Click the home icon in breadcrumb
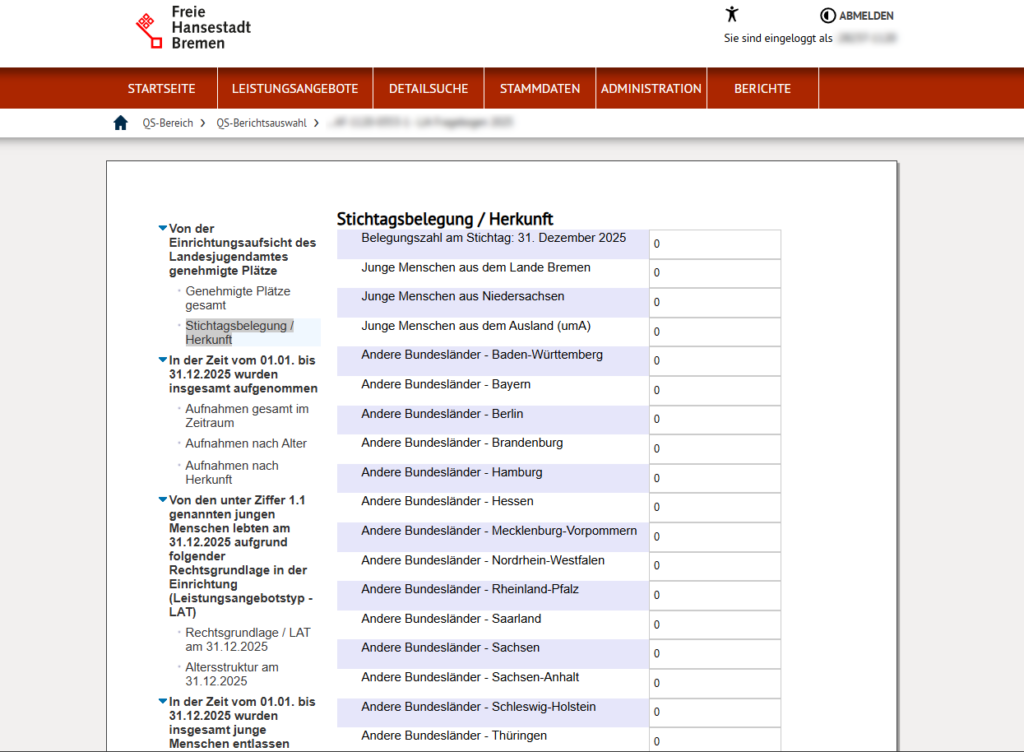 coord(121,123)
